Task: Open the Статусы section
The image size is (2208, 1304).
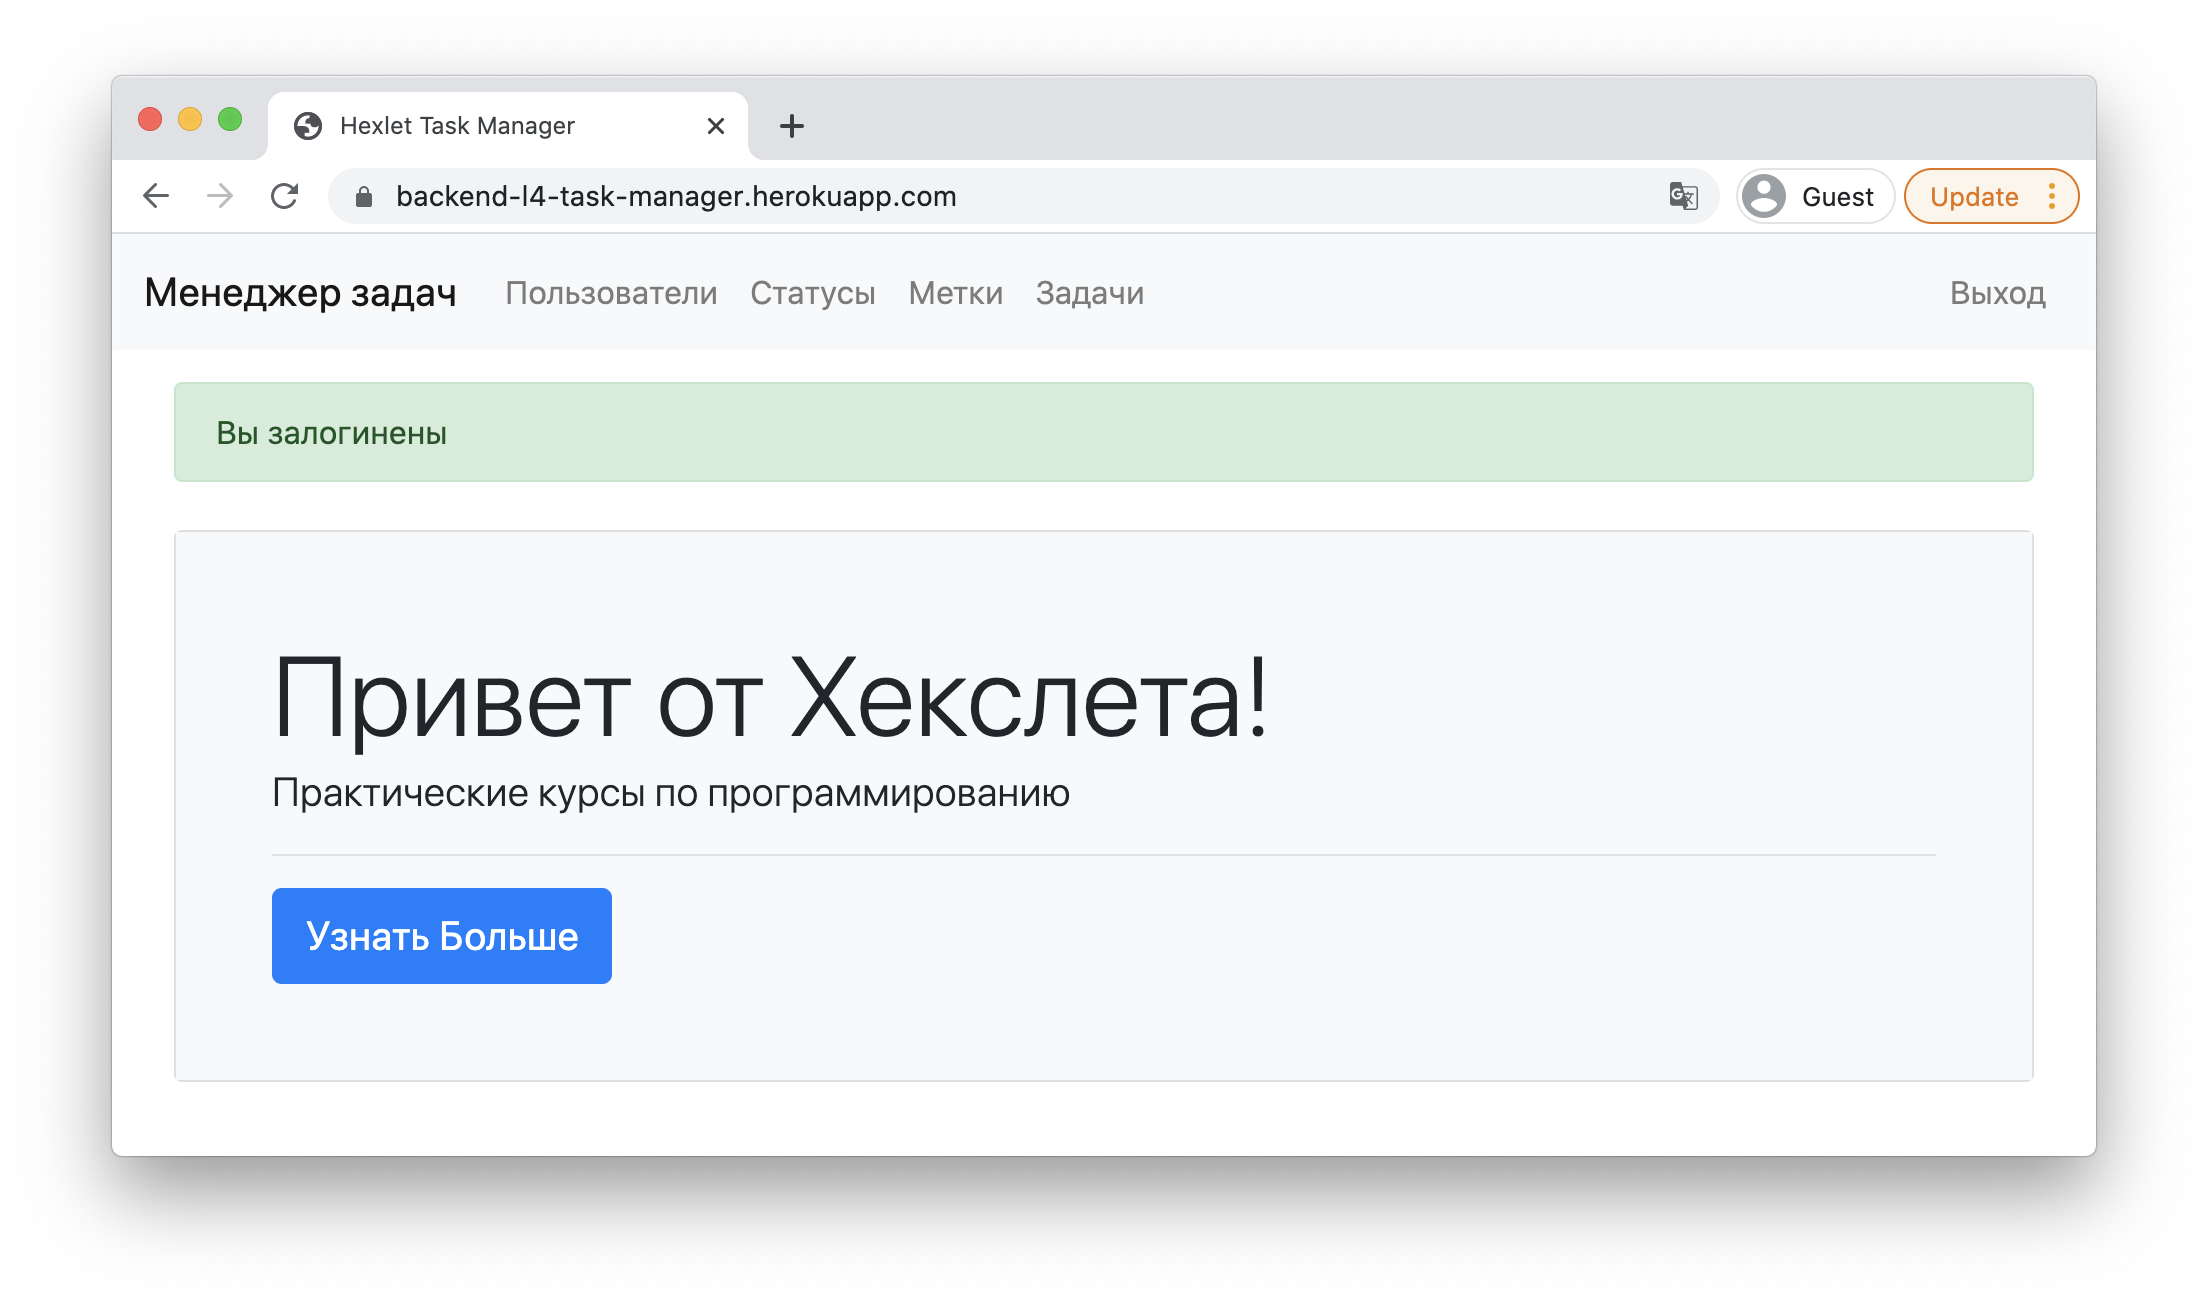Action: coord(813,293)
